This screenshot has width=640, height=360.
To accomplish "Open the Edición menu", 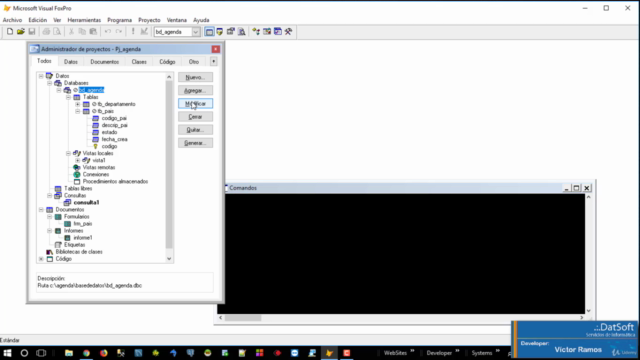I will point(38,20).
